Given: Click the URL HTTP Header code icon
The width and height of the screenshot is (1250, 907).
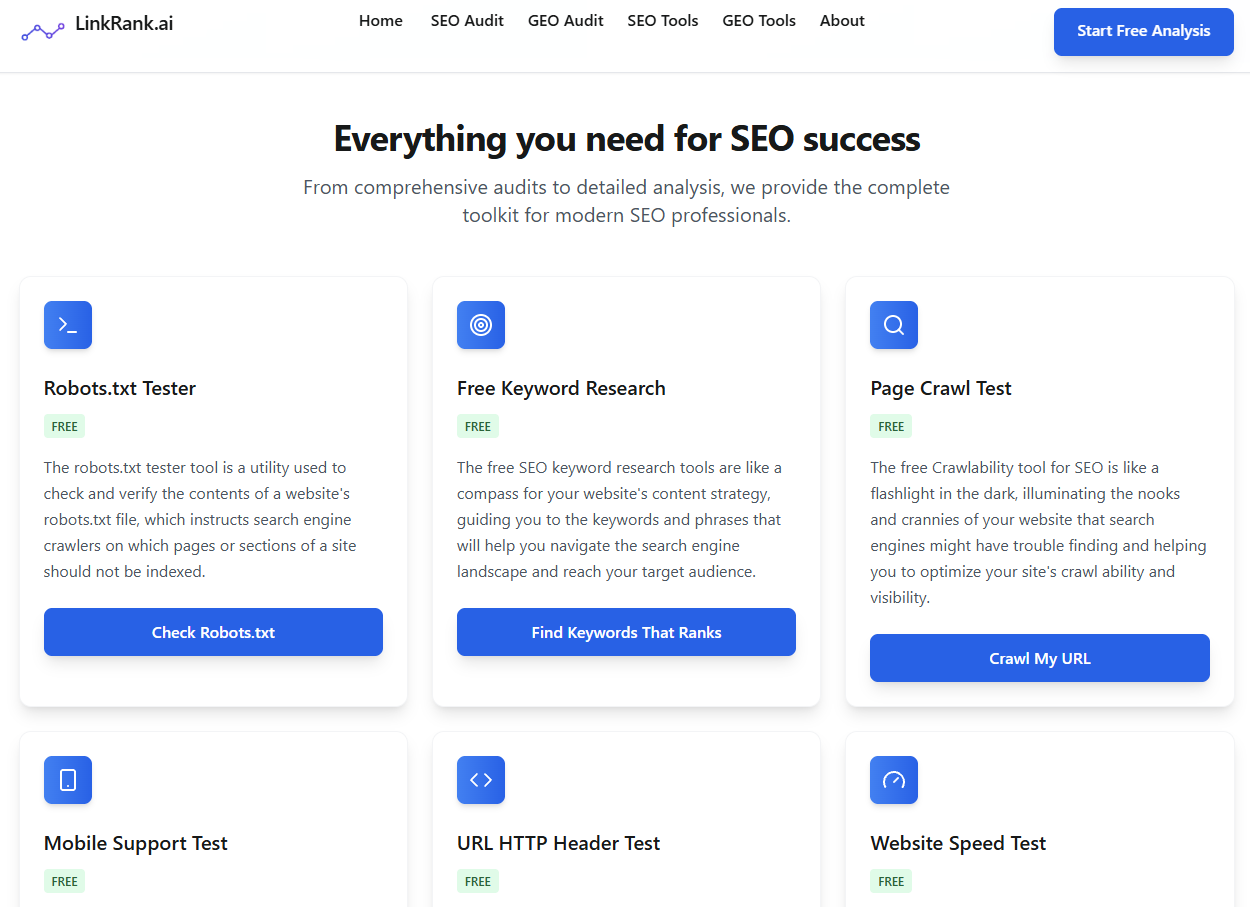Looking at the screenshot, I should pos(481,780).
